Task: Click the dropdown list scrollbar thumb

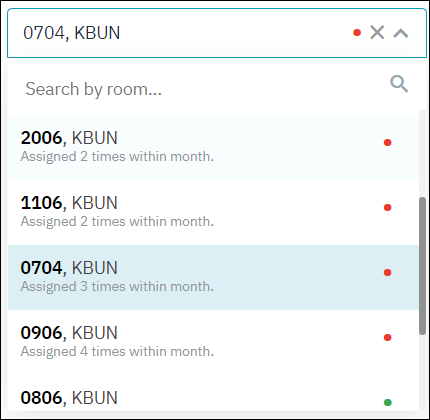Action: pos(422,266)
